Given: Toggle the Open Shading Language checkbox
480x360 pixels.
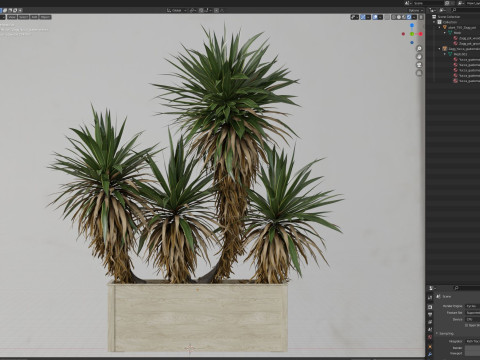Looking at the screenshot, I should point(467,325).
